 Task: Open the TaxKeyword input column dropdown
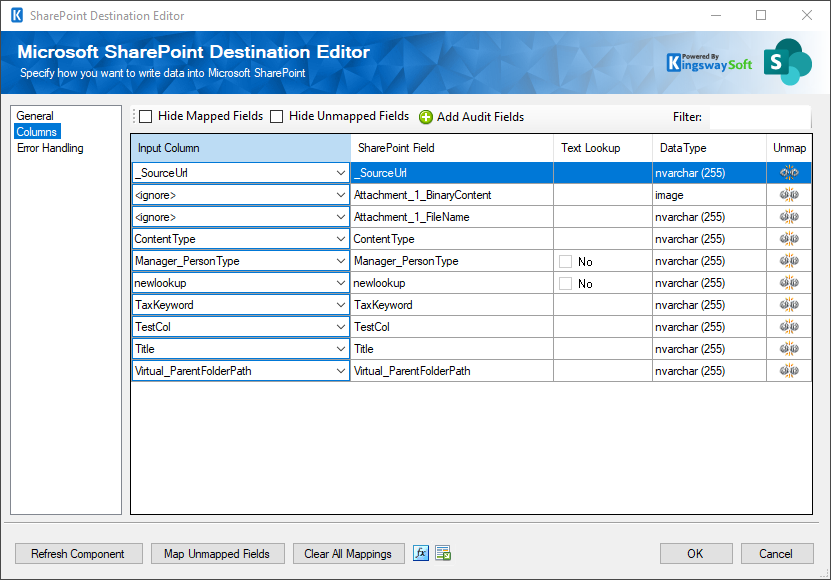point(341,305)
